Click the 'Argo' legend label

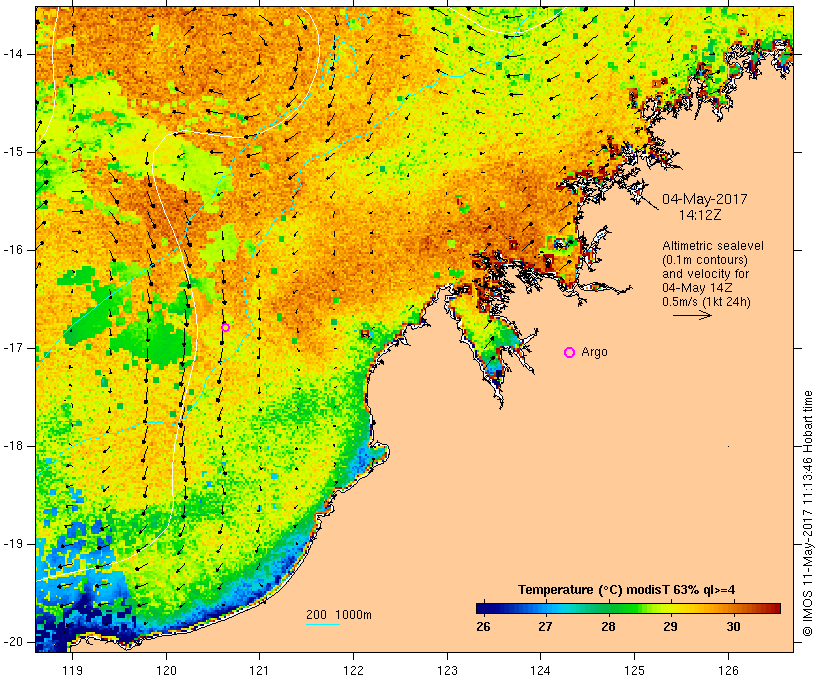pos(595,352)
